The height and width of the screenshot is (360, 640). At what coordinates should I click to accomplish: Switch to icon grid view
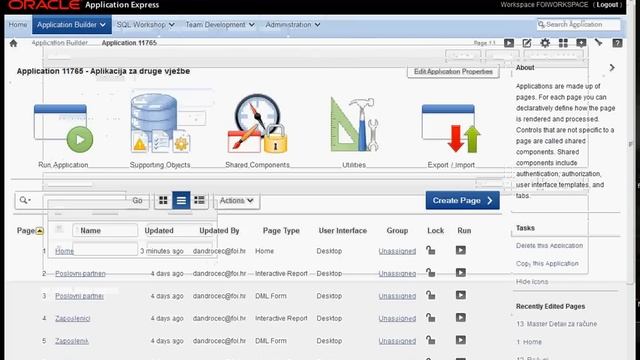(163, 200)
